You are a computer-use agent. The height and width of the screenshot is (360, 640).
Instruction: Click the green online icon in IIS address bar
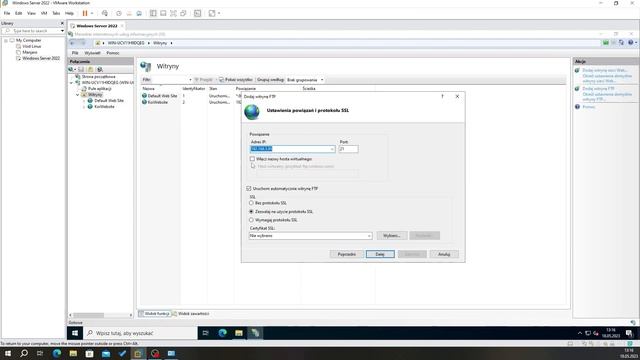(606, 42)
